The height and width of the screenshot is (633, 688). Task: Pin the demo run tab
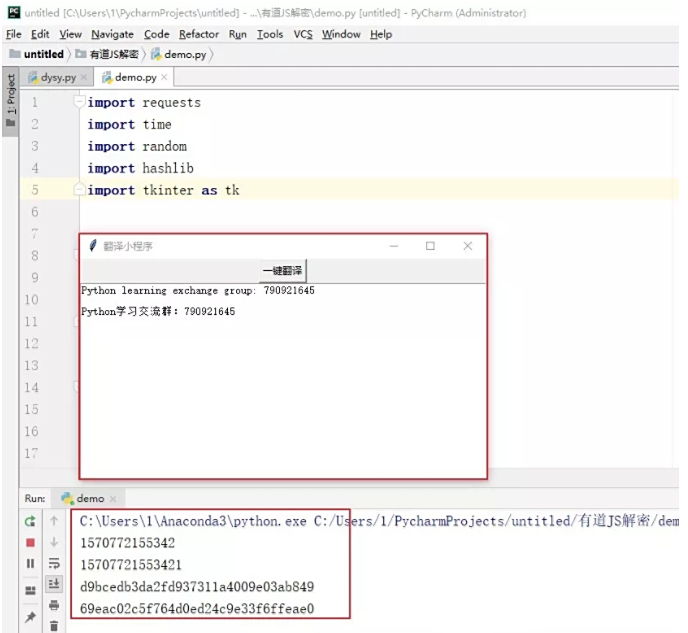point(30,619)
